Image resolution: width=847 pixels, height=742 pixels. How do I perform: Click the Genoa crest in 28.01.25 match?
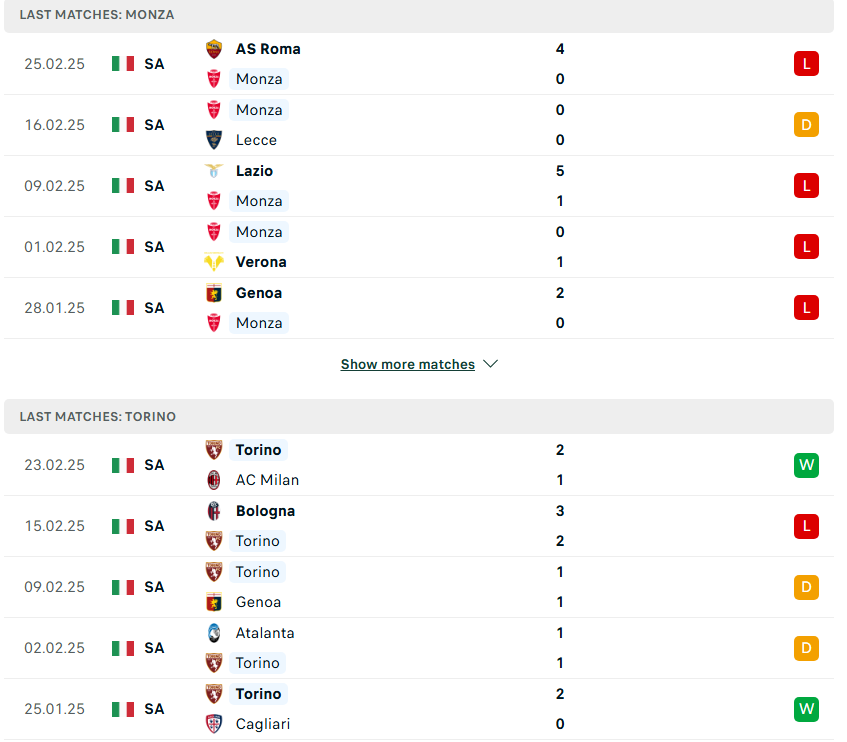pos(214,293)
